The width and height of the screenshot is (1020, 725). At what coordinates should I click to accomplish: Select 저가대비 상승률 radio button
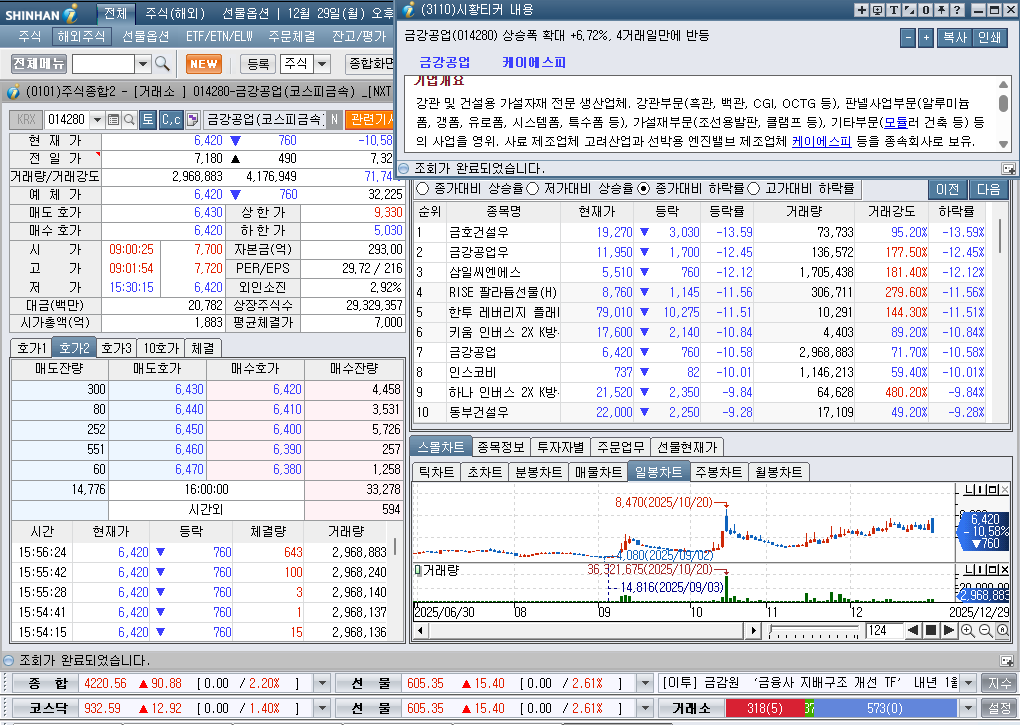tap(533, 189)
